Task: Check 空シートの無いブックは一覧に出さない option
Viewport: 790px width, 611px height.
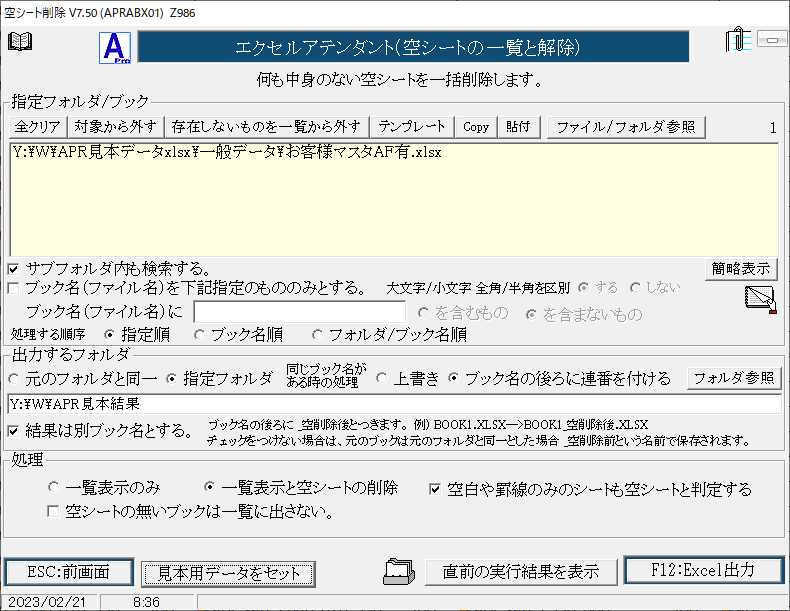Action: [x=55, y=512]
